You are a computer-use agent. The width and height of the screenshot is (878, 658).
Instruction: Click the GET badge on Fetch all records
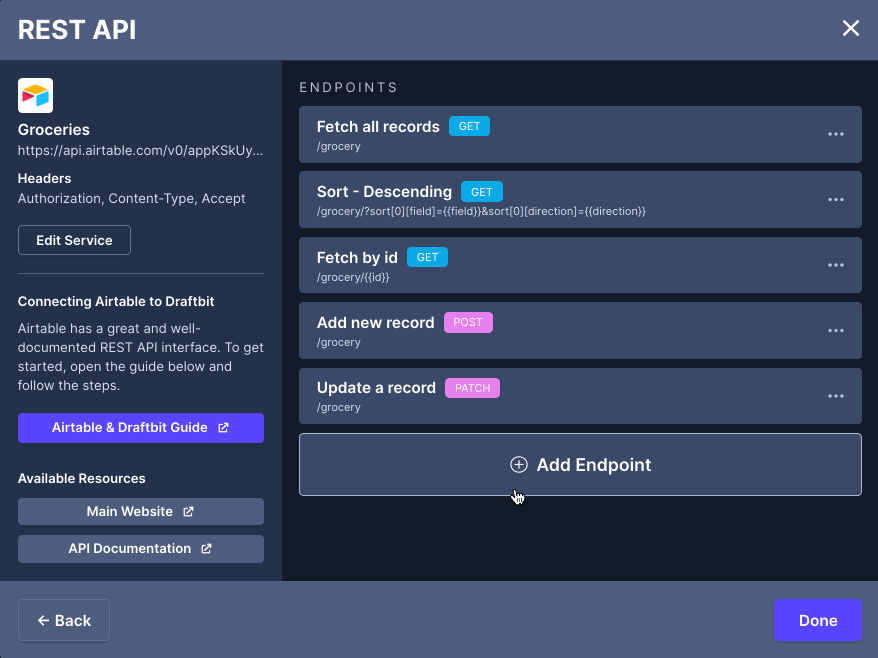click(x=469, y=127)
